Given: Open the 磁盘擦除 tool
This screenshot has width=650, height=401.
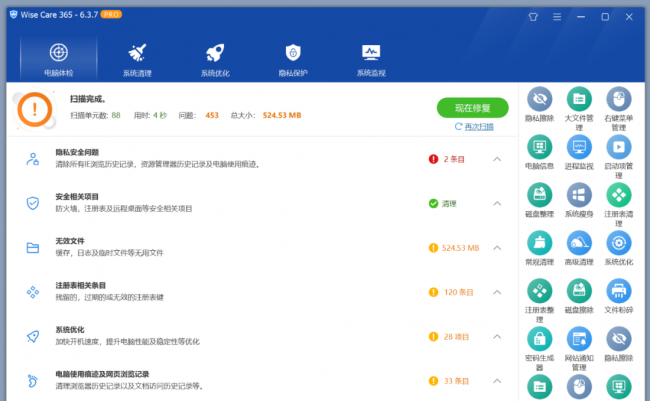Looking at the screenshot, I should click(x=579, y=296).
